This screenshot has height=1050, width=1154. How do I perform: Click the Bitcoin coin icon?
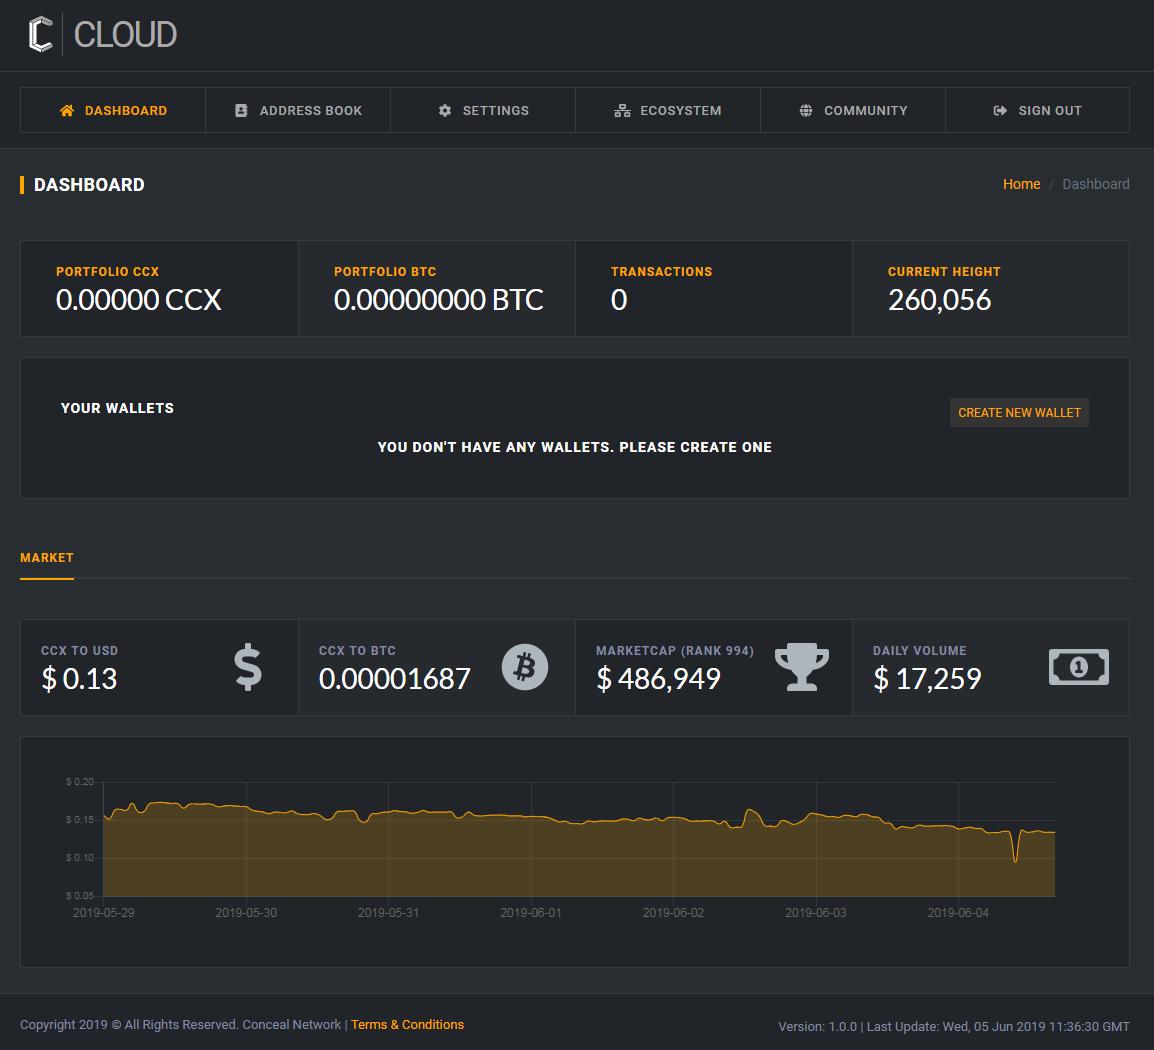[x=524, y=667]
